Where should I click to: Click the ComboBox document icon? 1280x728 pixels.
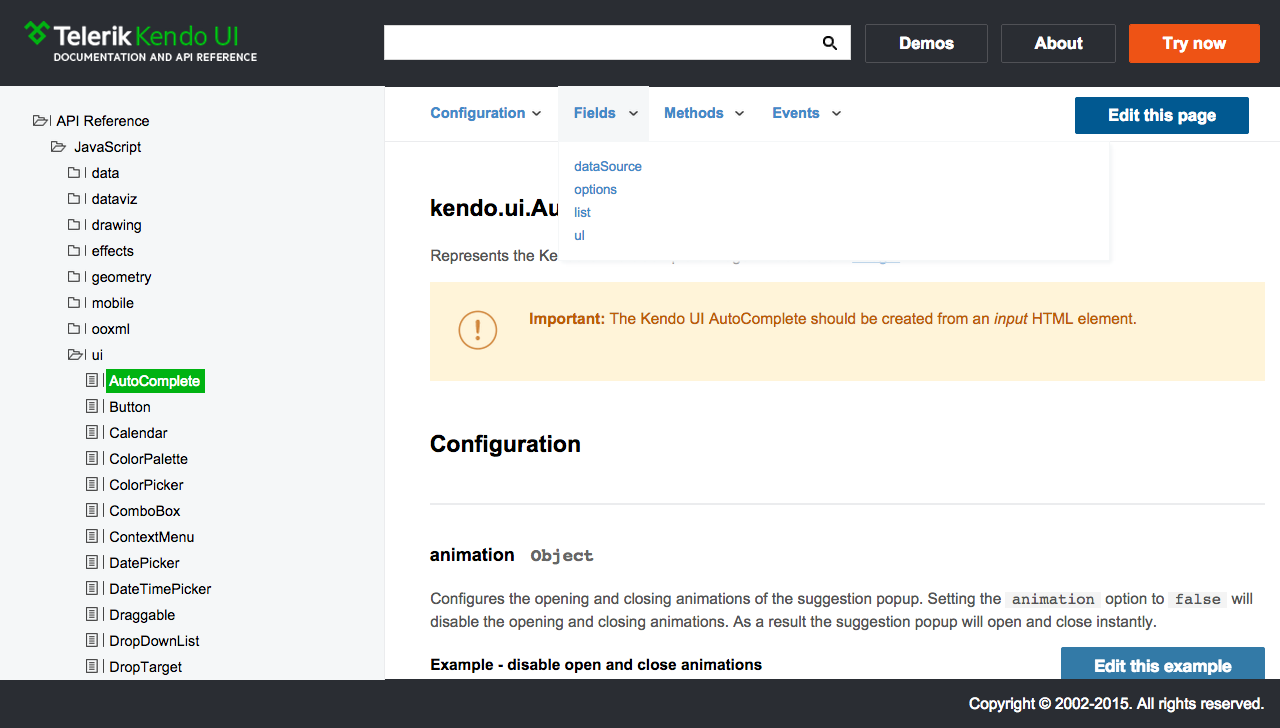click(92, 511)
